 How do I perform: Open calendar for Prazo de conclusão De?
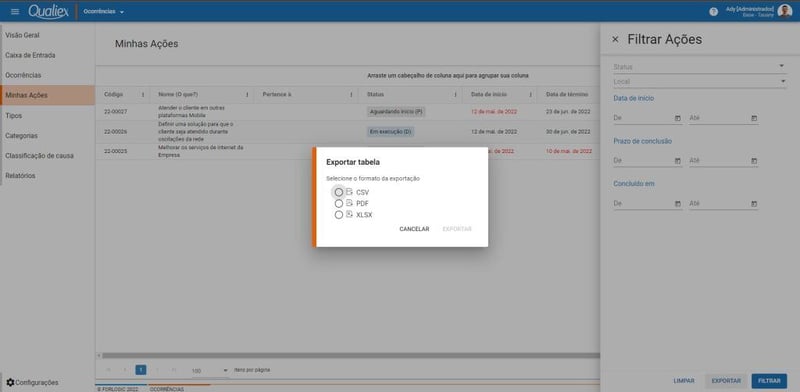pos(678,161)
